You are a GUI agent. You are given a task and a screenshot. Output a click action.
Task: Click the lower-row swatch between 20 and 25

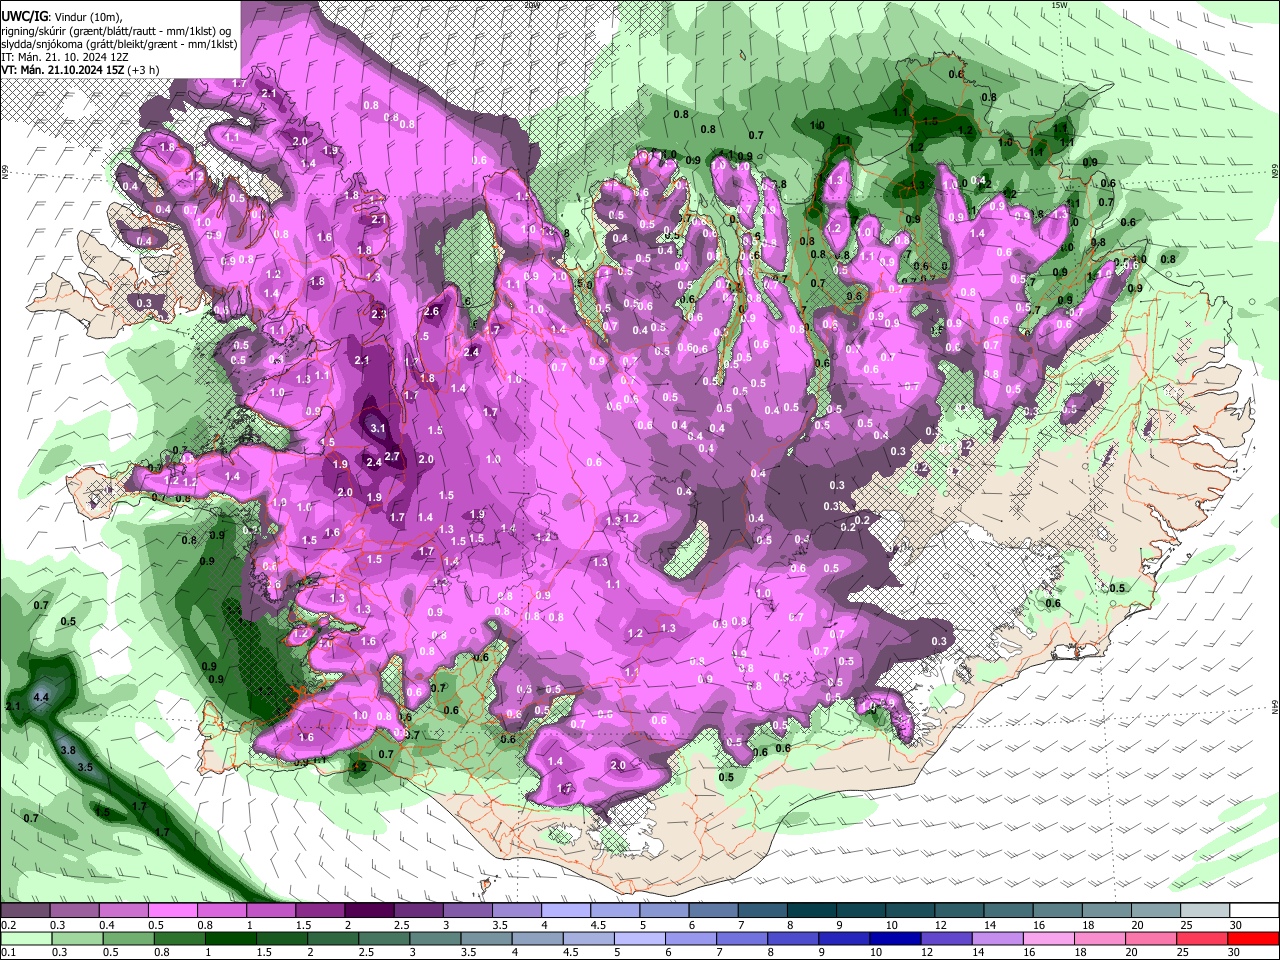point(1150,938)
